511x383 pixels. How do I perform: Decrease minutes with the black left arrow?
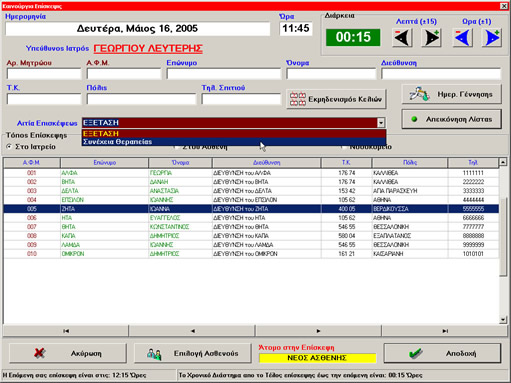[402, 37]
